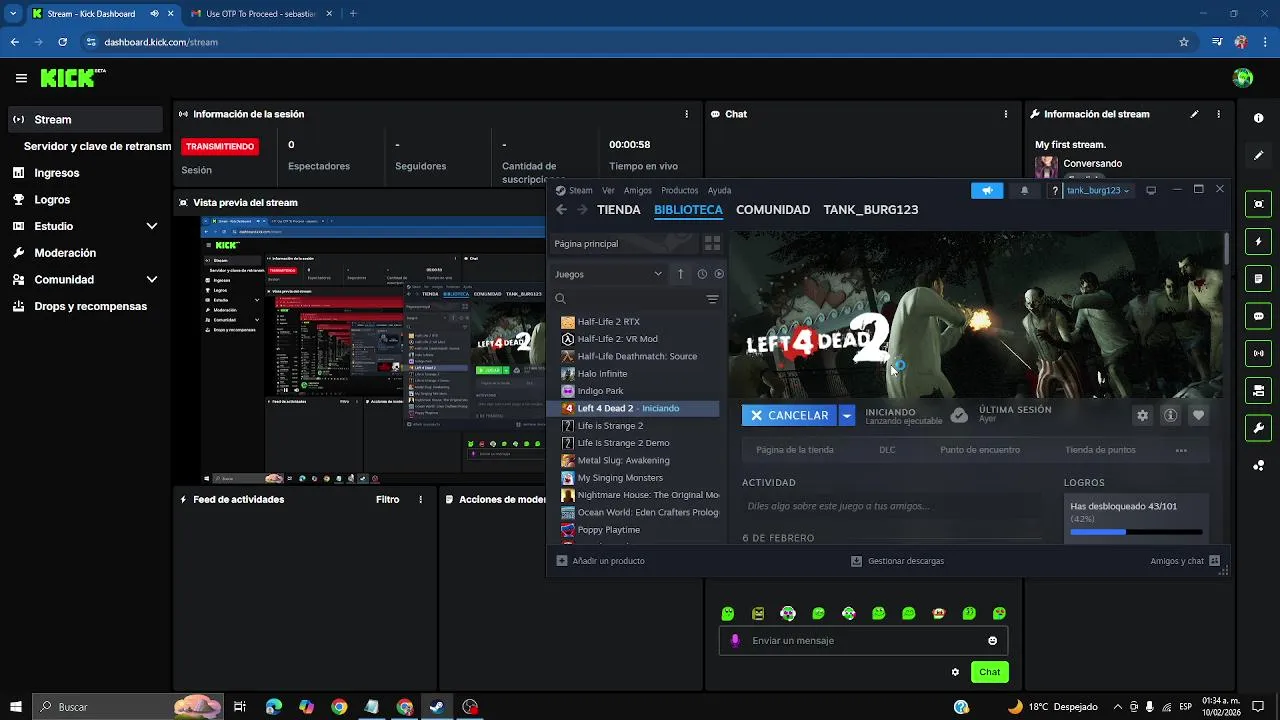Open the Left 4 Dead 2 gear settings

pyautogui.click(x=1142, y=415)
